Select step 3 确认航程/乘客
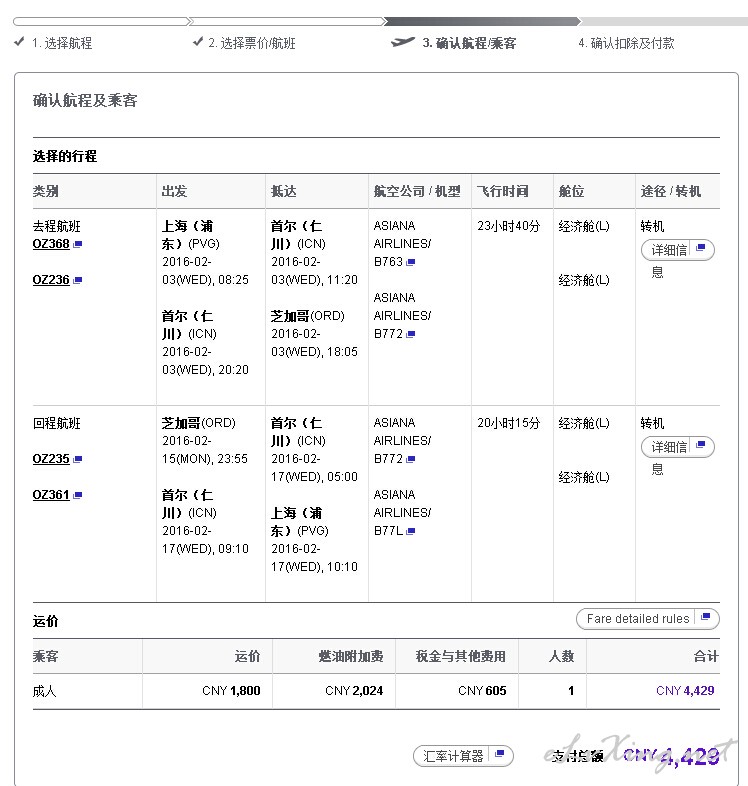The image size is (748, 786). coord(469,43)
